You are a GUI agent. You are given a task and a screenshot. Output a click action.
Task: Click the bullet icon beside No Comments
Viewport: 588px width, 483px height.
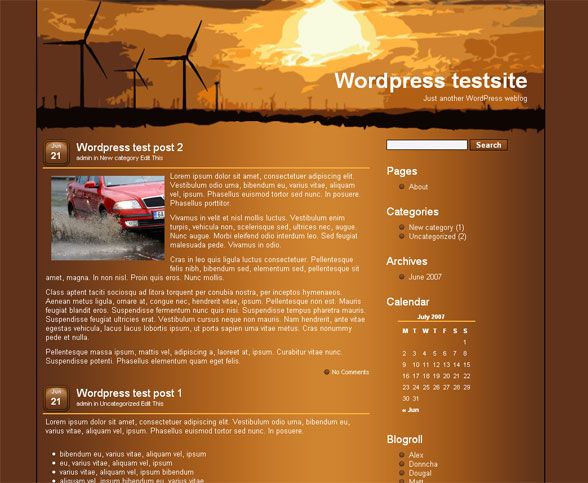click(327, 372)
